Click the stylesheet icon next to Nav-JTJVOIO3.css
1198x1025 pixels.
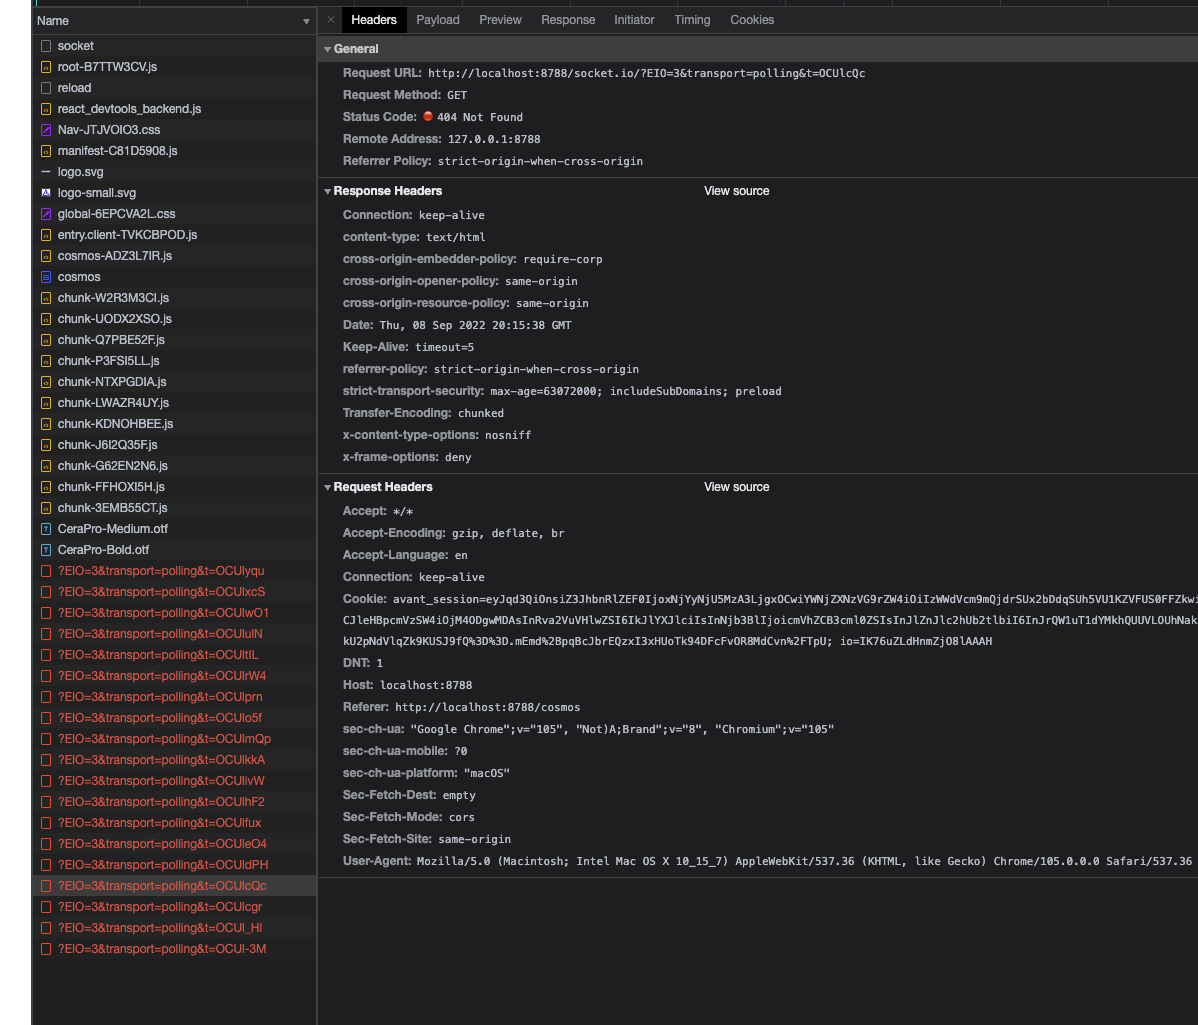point(46,129)
